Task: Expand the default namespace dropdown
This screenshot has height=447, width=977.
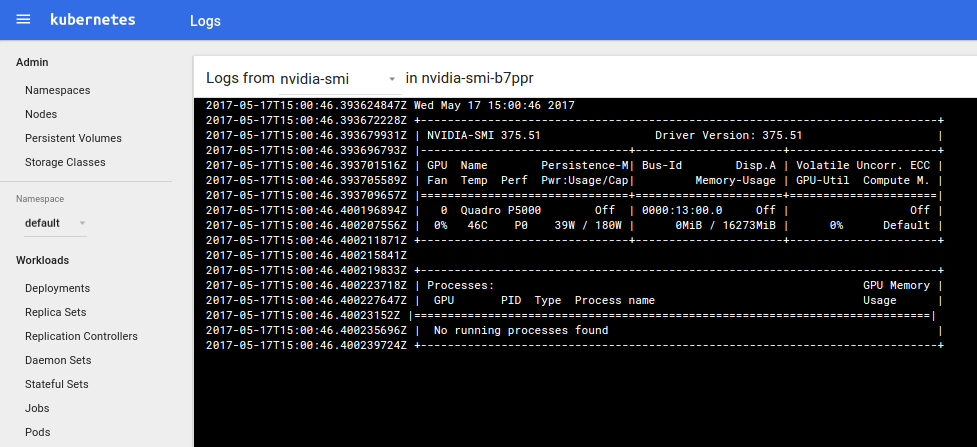Action: coord(55,223)
